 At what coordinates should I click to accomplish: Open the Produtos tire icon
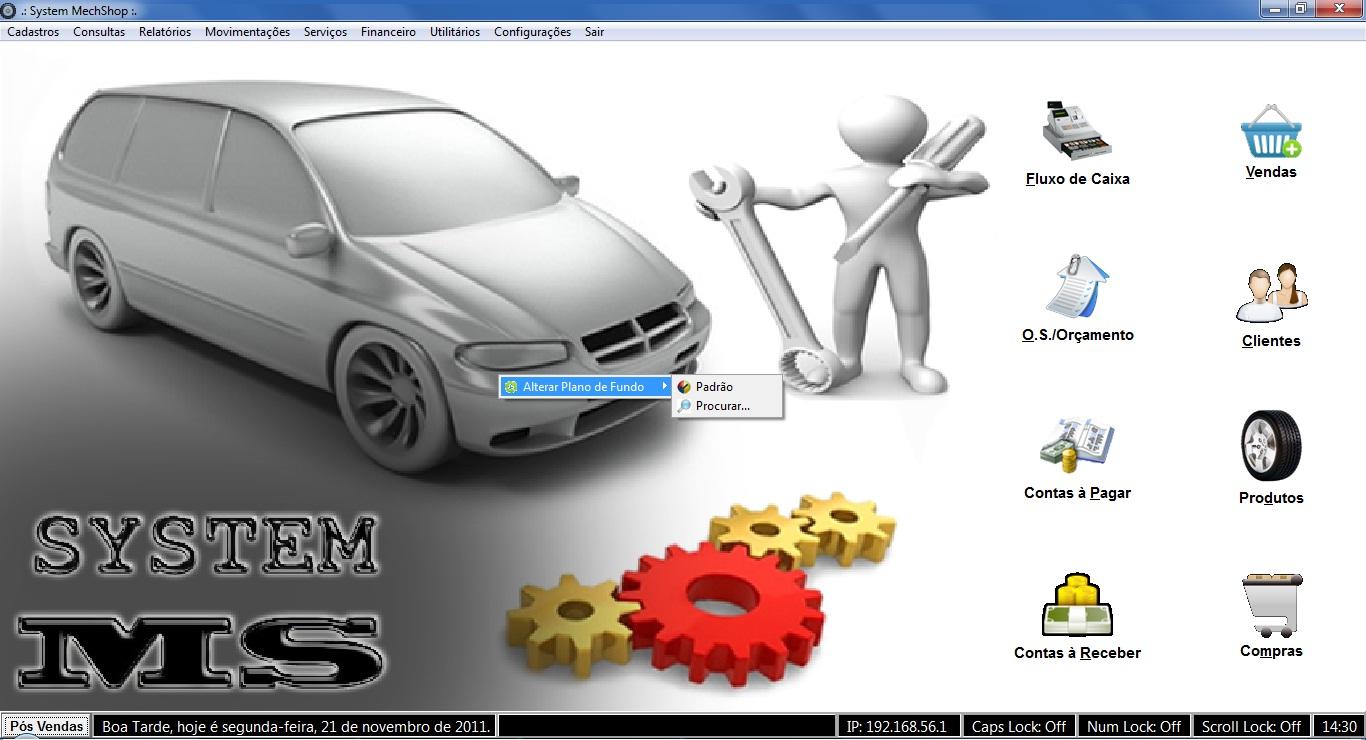1271,446
